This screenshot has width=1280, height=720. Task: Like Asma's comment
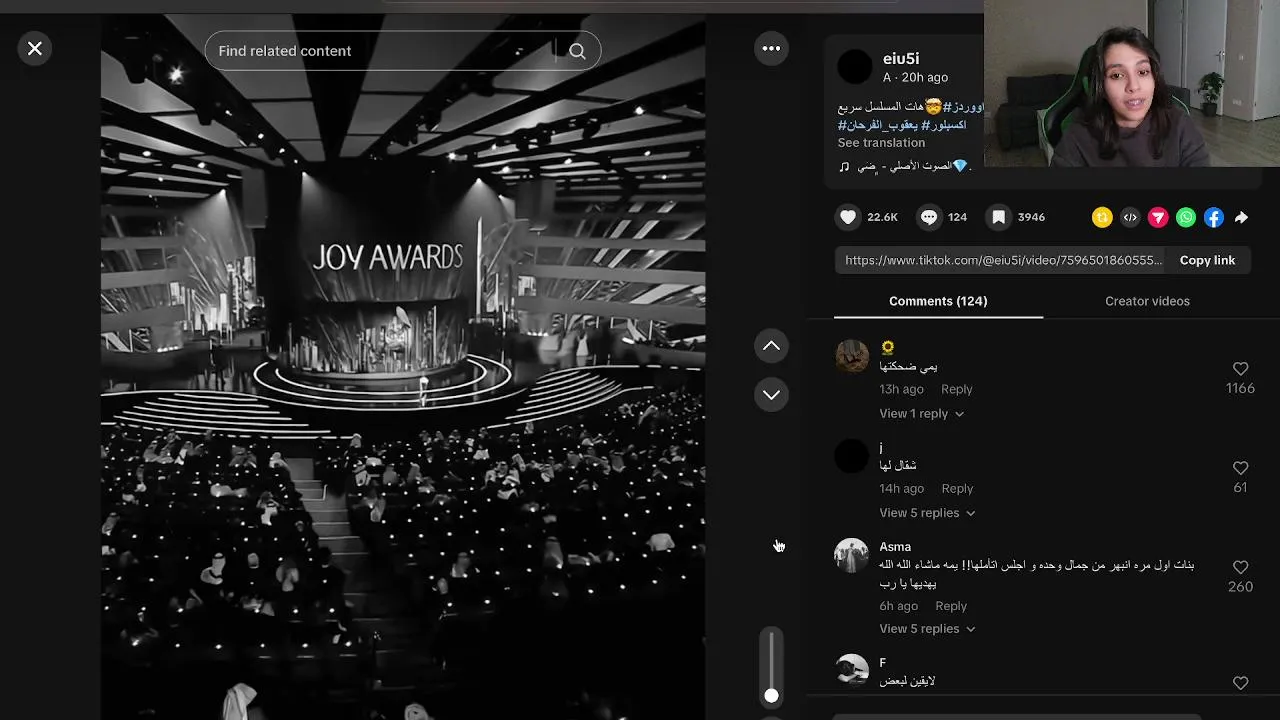[x=1240, y=567]
